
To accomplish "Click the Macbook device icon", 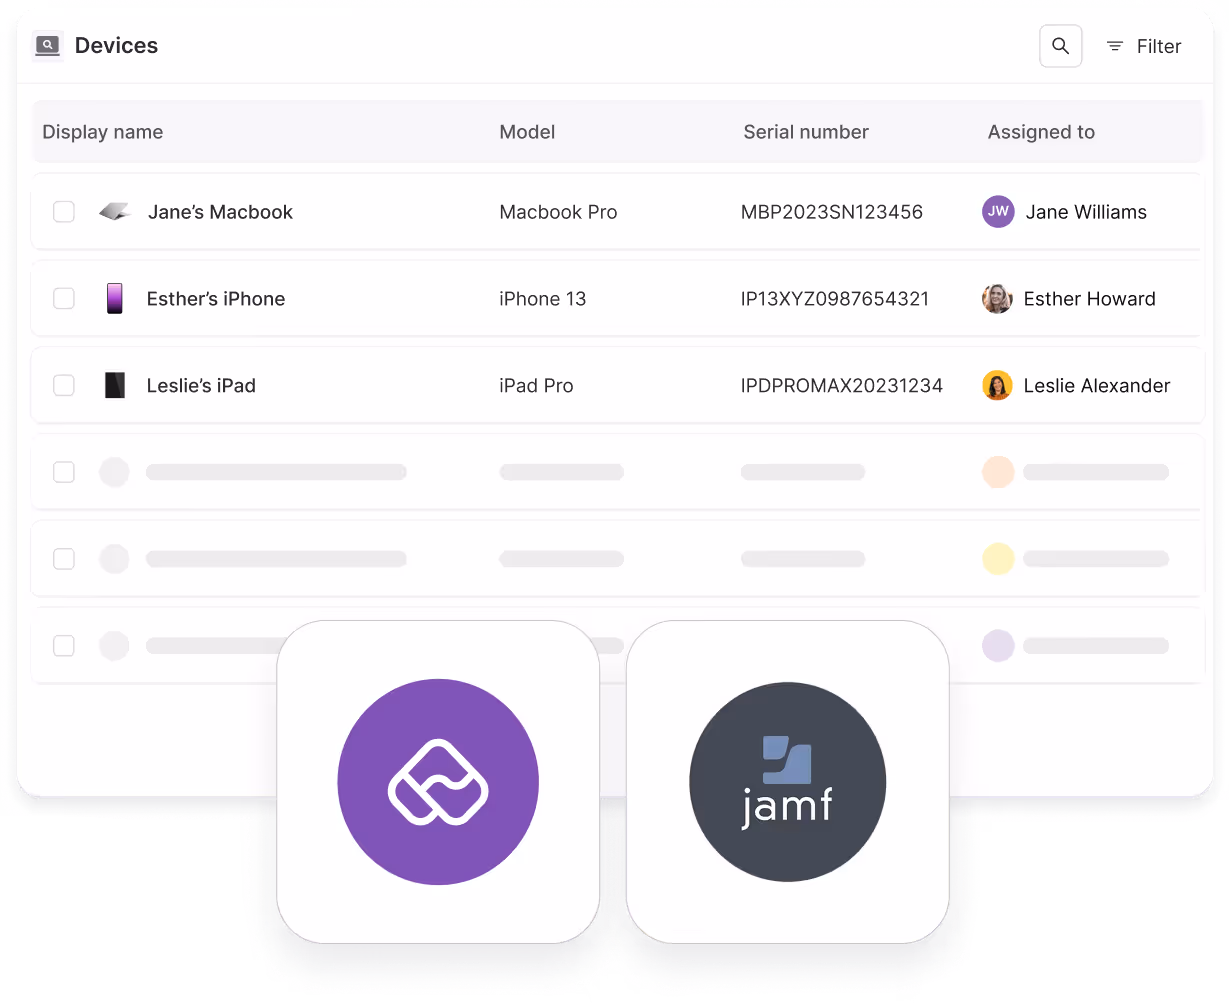I will coord(115,212).
